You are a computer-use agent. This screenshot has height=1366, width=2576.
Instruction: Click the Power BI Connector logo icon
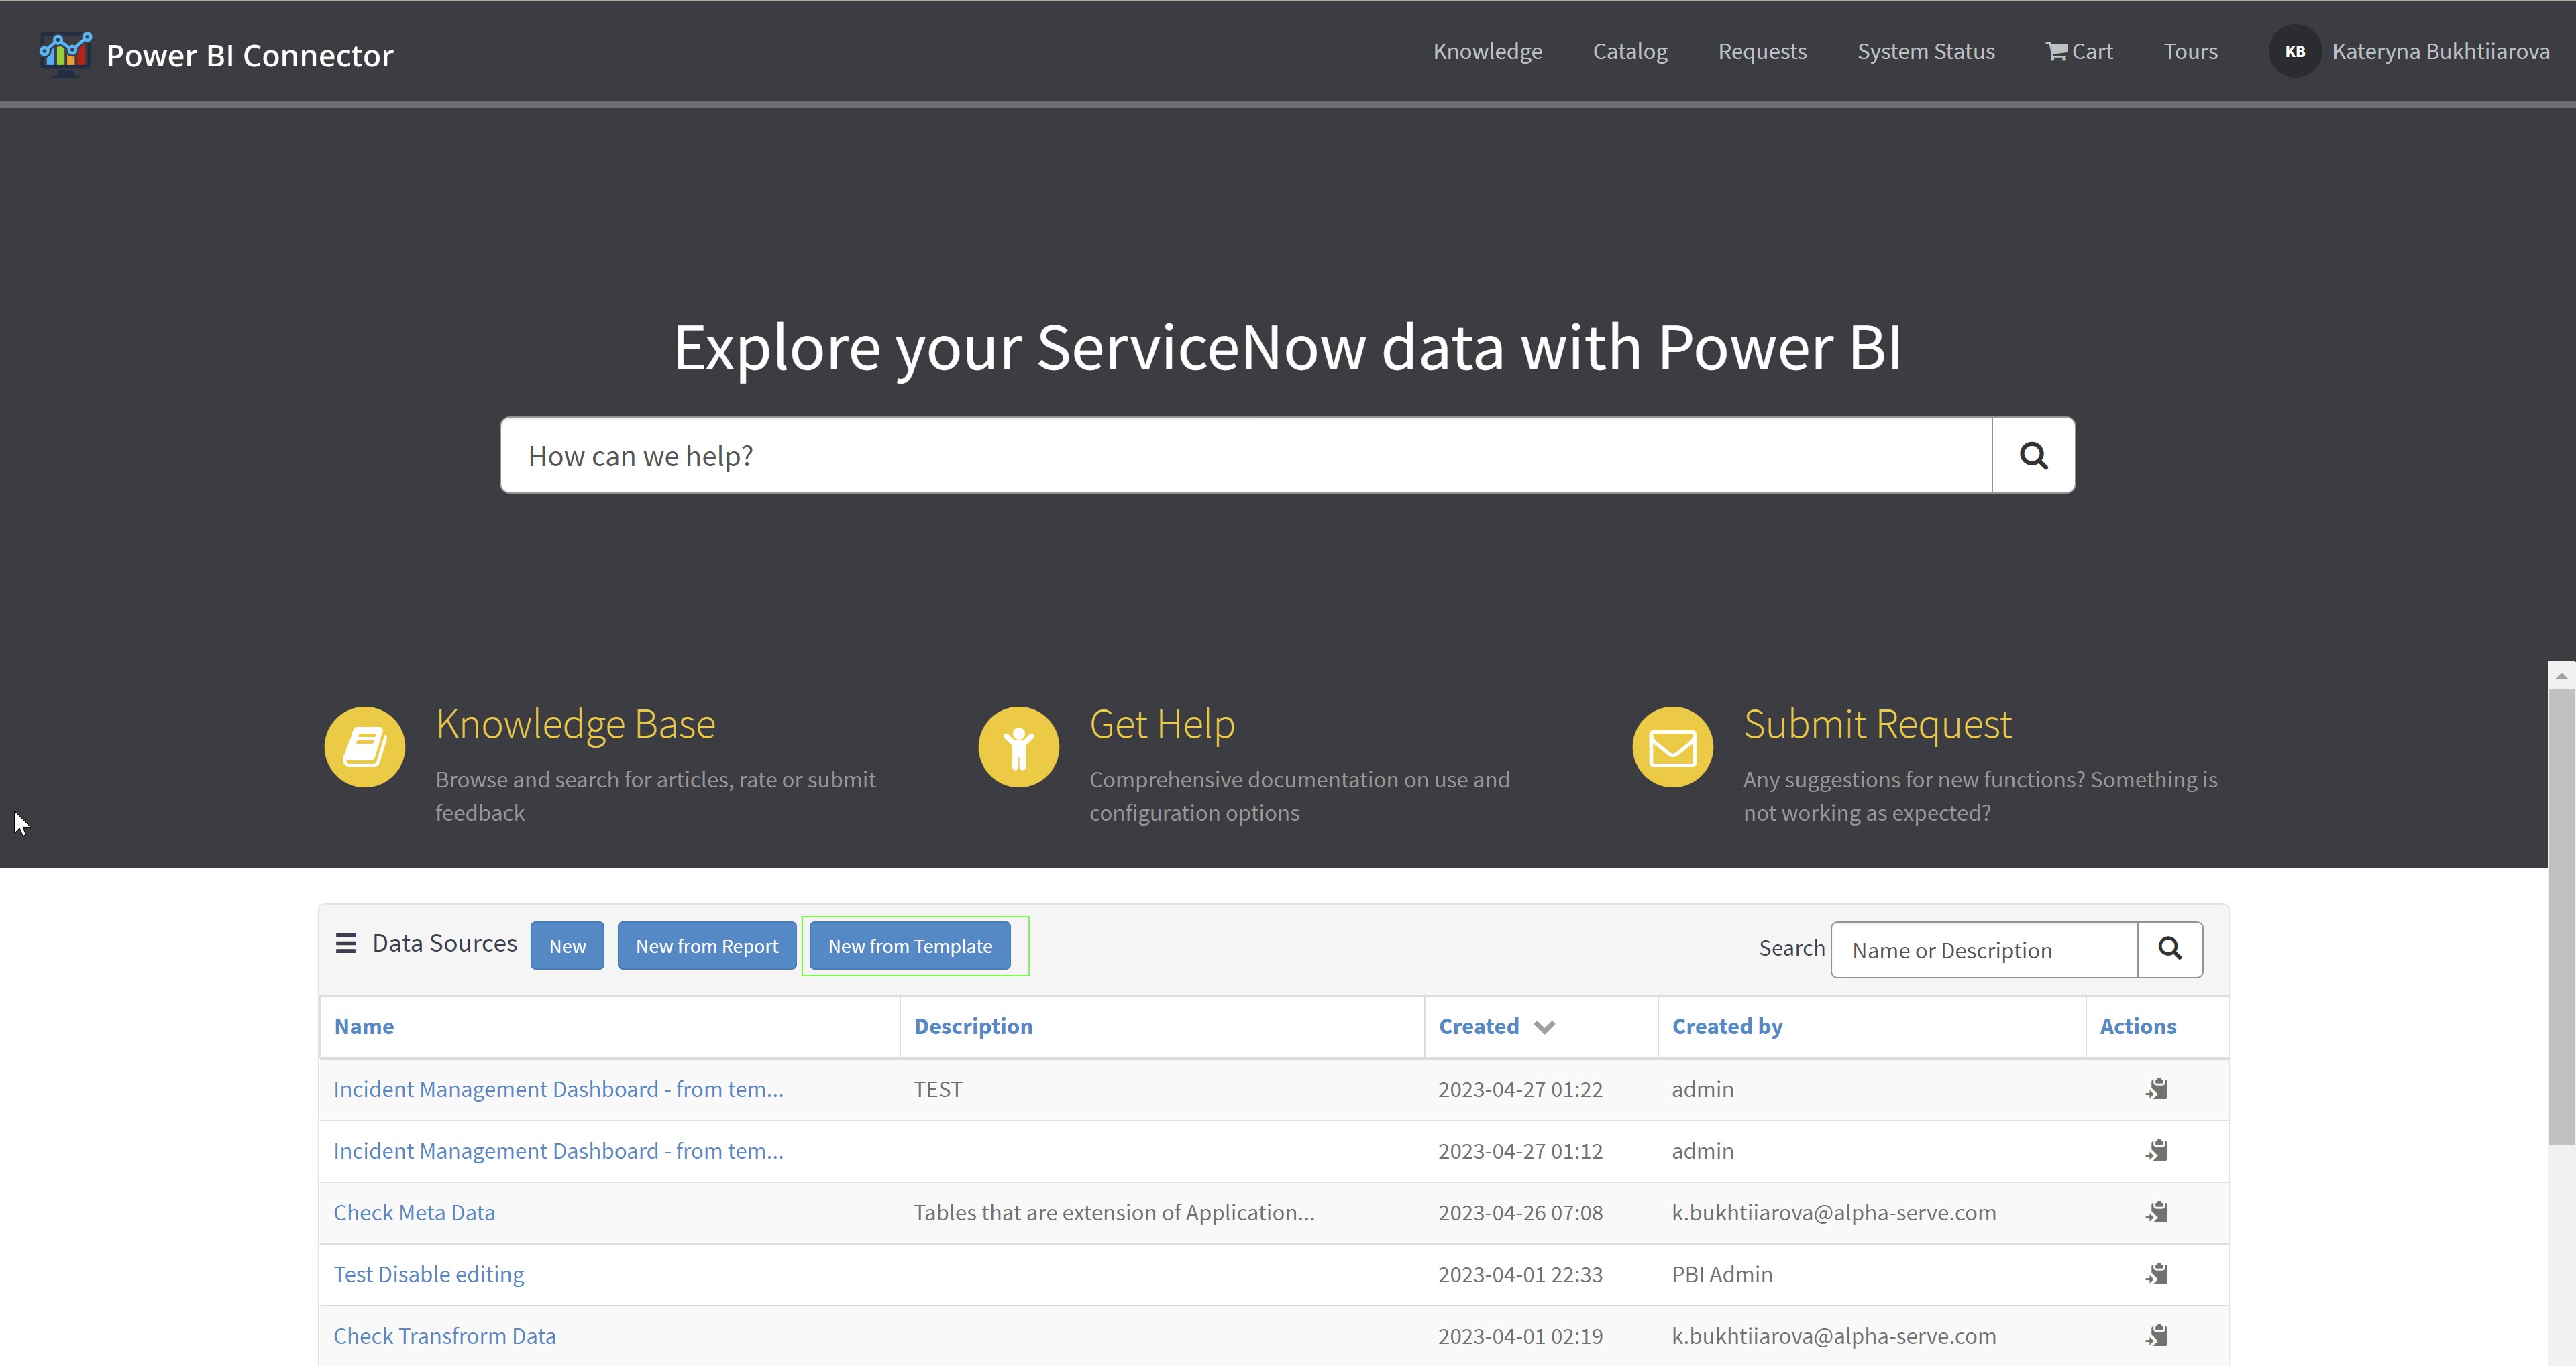[x=65, y=53]
